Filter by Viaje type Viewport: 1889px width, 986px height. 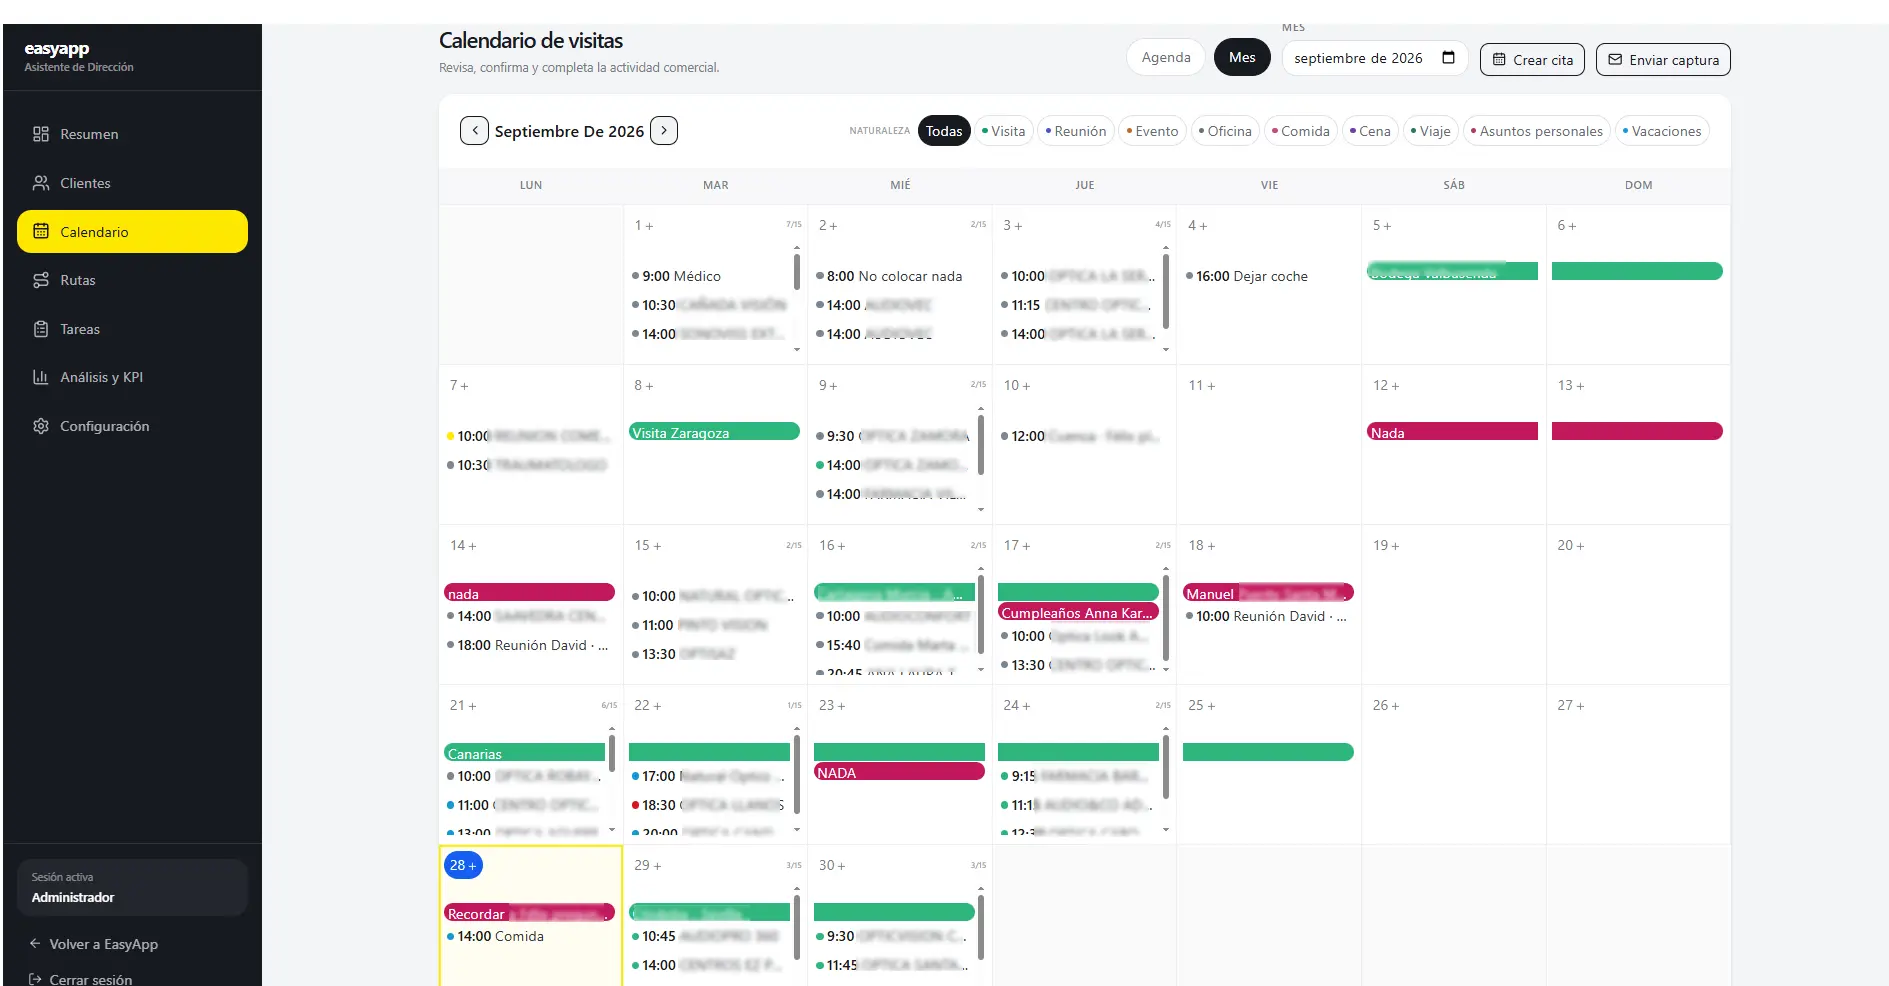click(1430, 131)
